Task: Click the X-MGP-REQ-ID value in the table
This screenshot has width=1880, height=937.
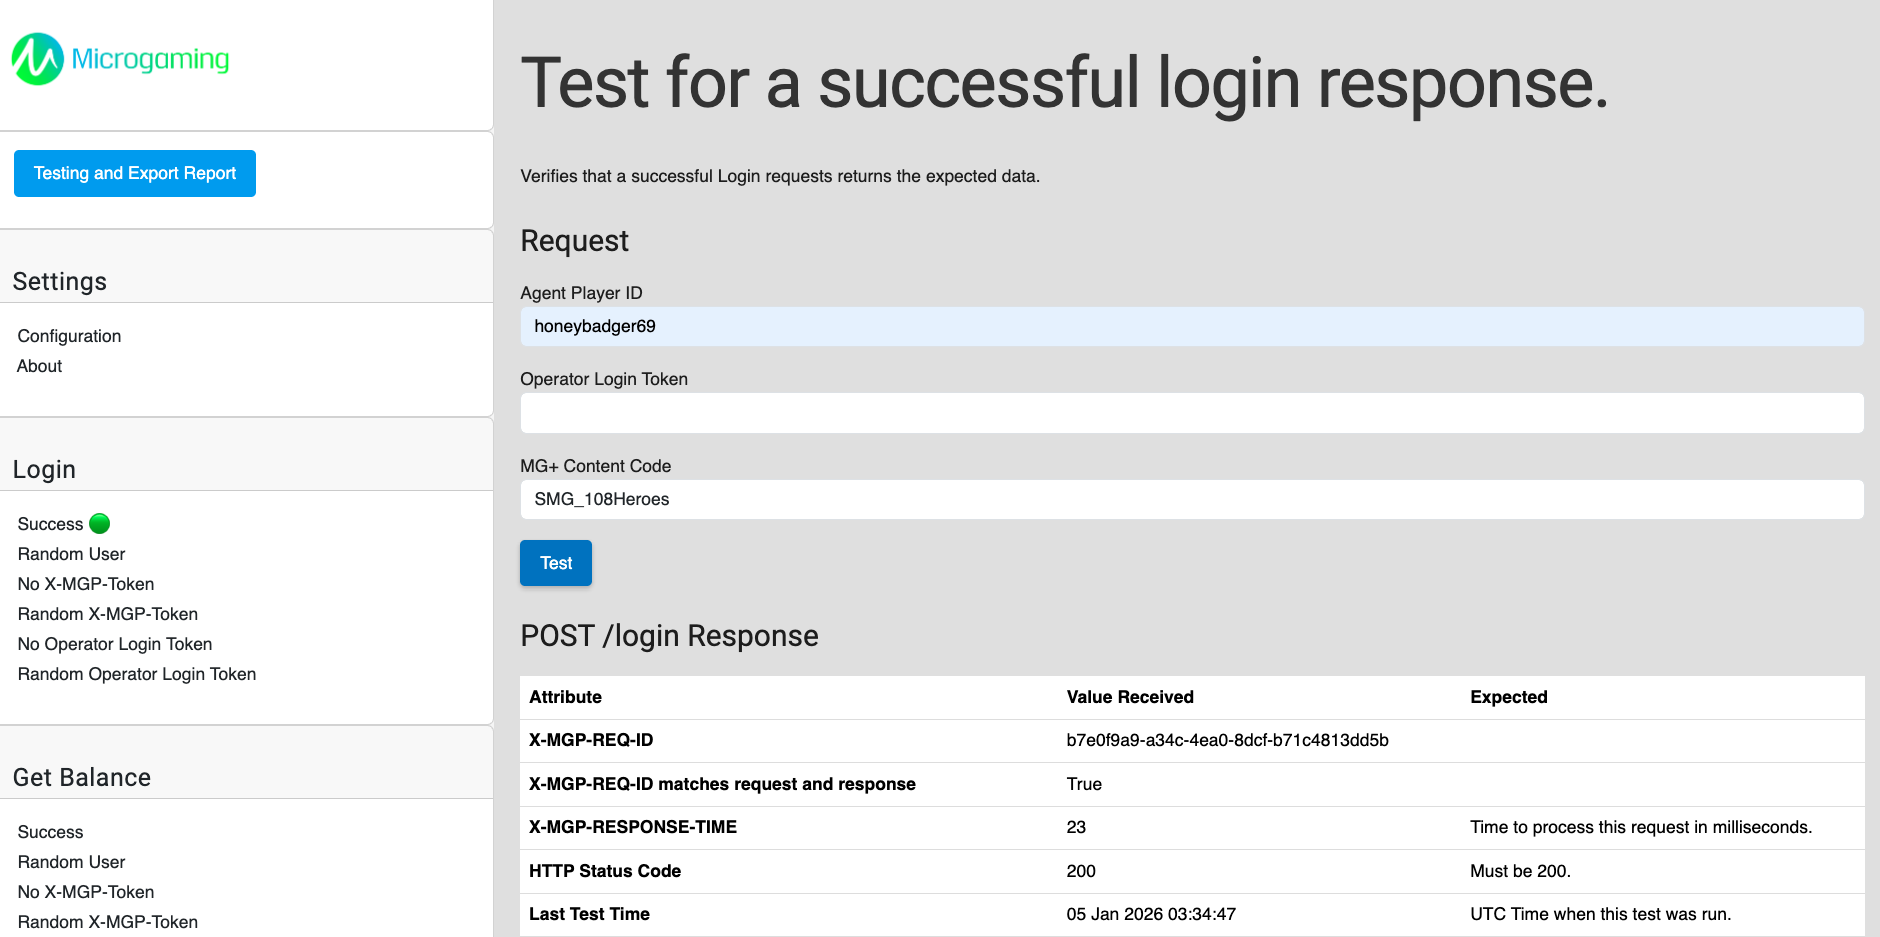Action: pos(1227,740)
